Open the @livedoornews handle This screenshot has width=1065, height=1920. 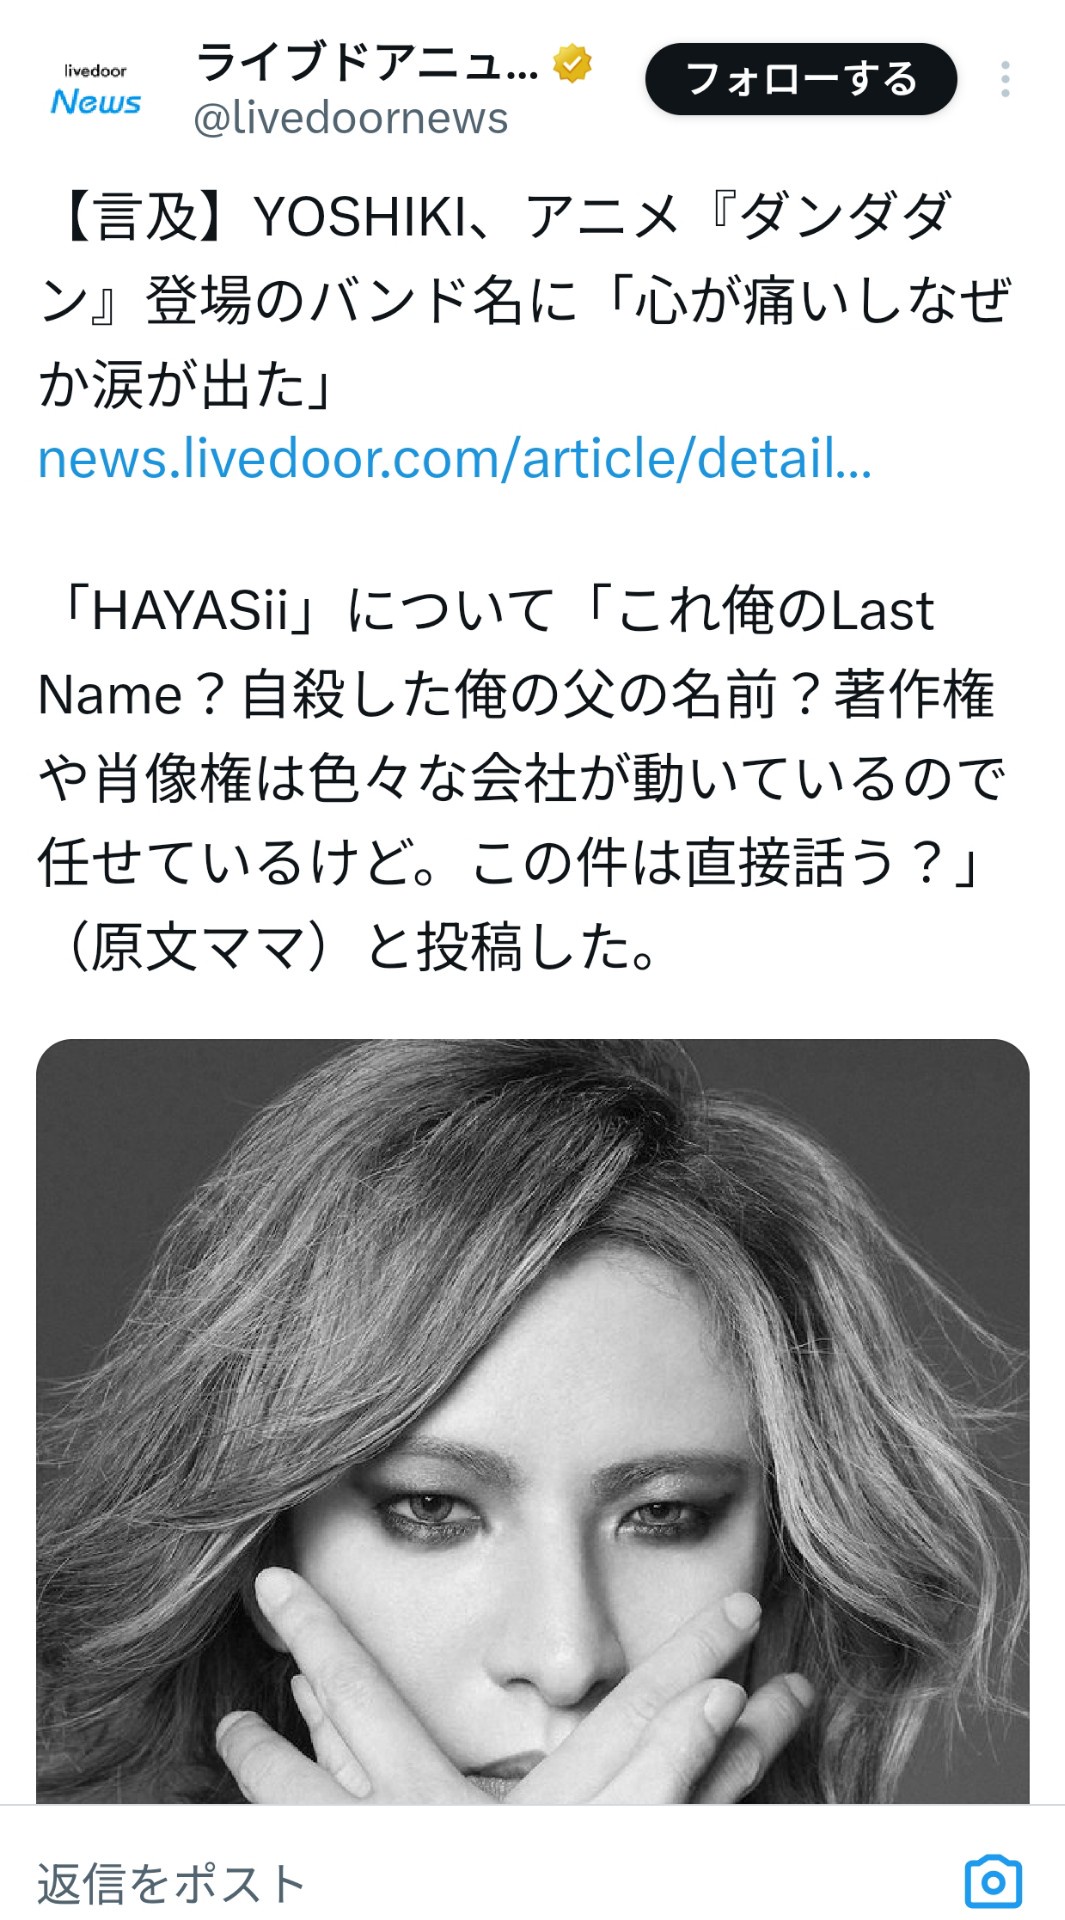tap(351, 118)
